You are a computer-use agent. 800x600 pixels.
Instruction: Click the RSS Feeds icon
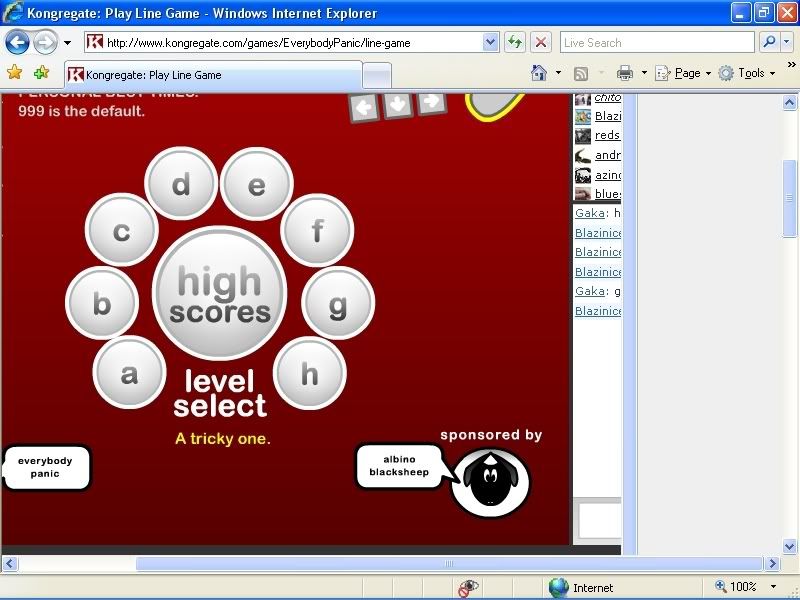click(581, 73)
